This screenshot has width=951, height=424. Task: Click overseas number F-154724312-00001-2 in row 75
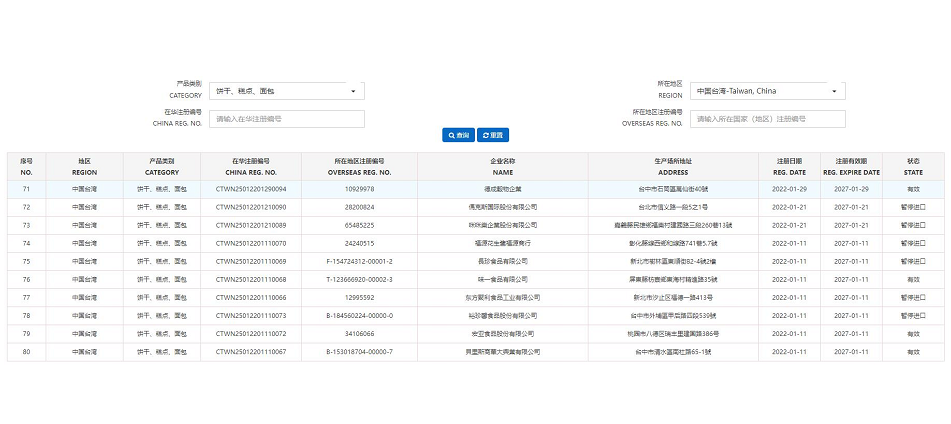coord(359,261)
